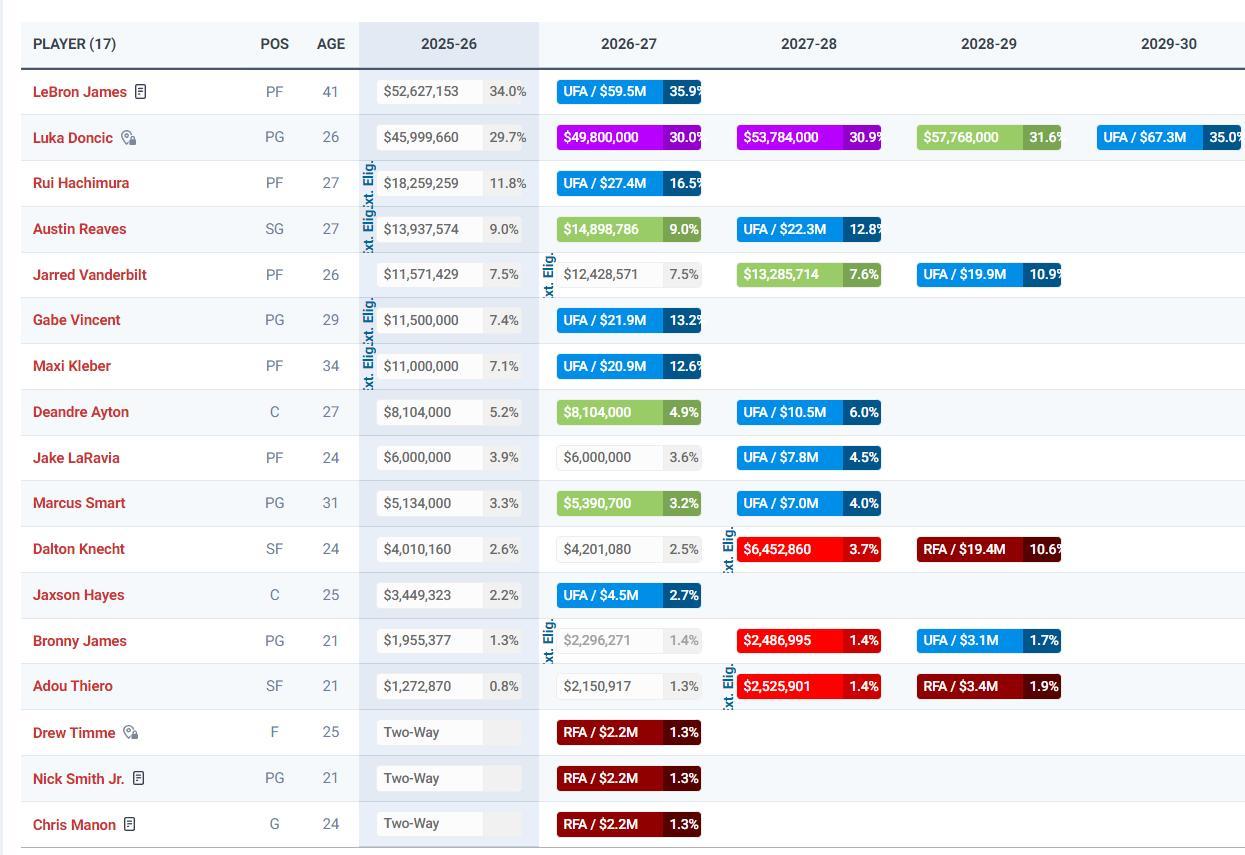Viewport: 1245px width, 855px height.
Task: Open Rui Hachimura's player link
Action: (x=80, y=183)
